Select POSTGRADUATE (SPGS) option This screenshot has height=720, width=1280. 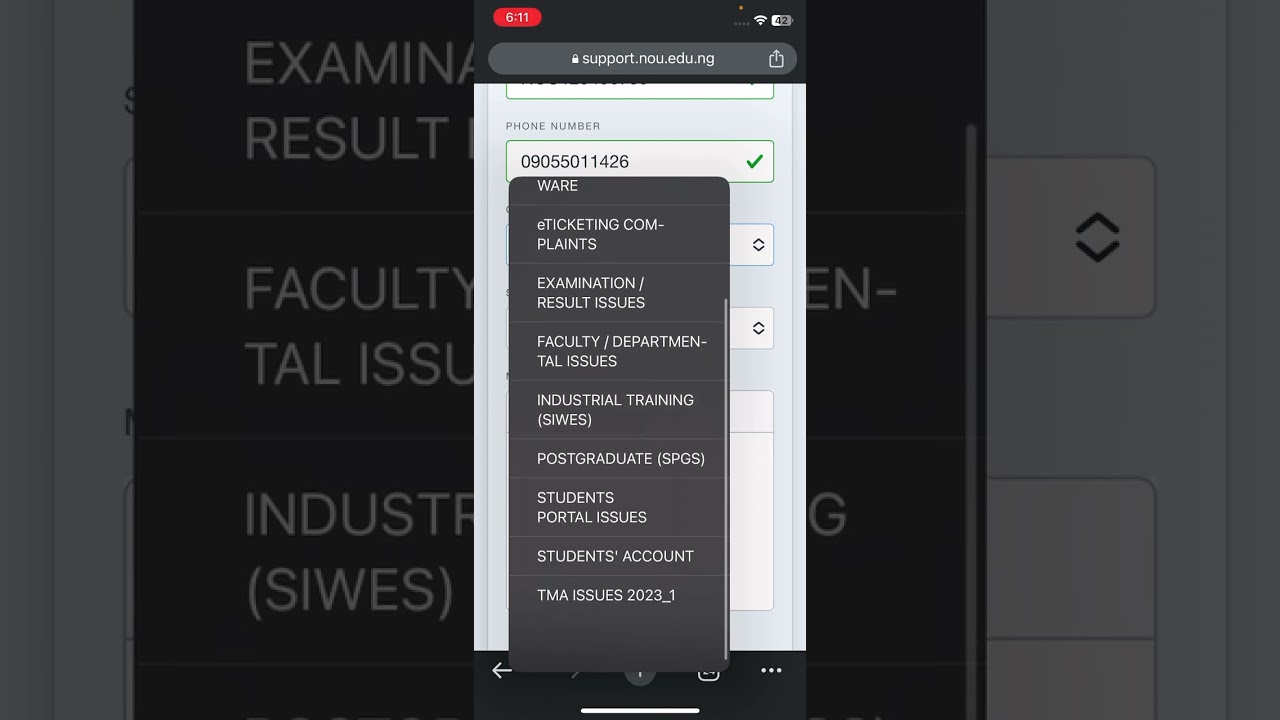[619, 459]
